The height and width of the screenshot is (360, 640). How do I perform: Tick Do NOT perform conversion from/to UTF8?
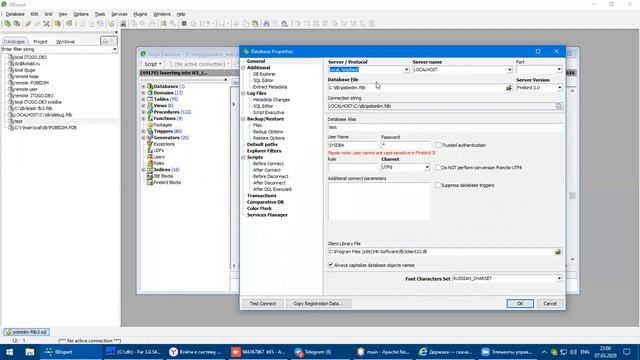pos(438,167)
